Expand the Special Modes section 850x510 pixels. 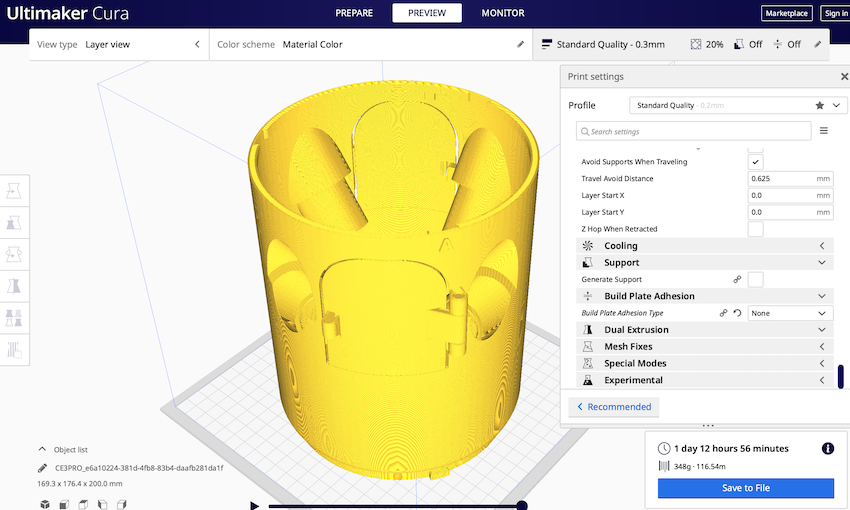704,363
